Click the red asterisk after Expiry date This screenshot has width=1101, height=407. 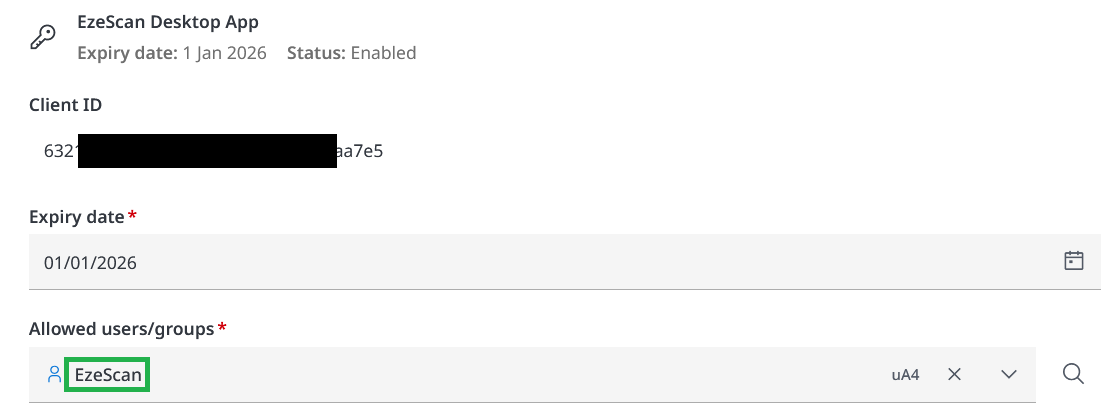click(x=133, y=216)
